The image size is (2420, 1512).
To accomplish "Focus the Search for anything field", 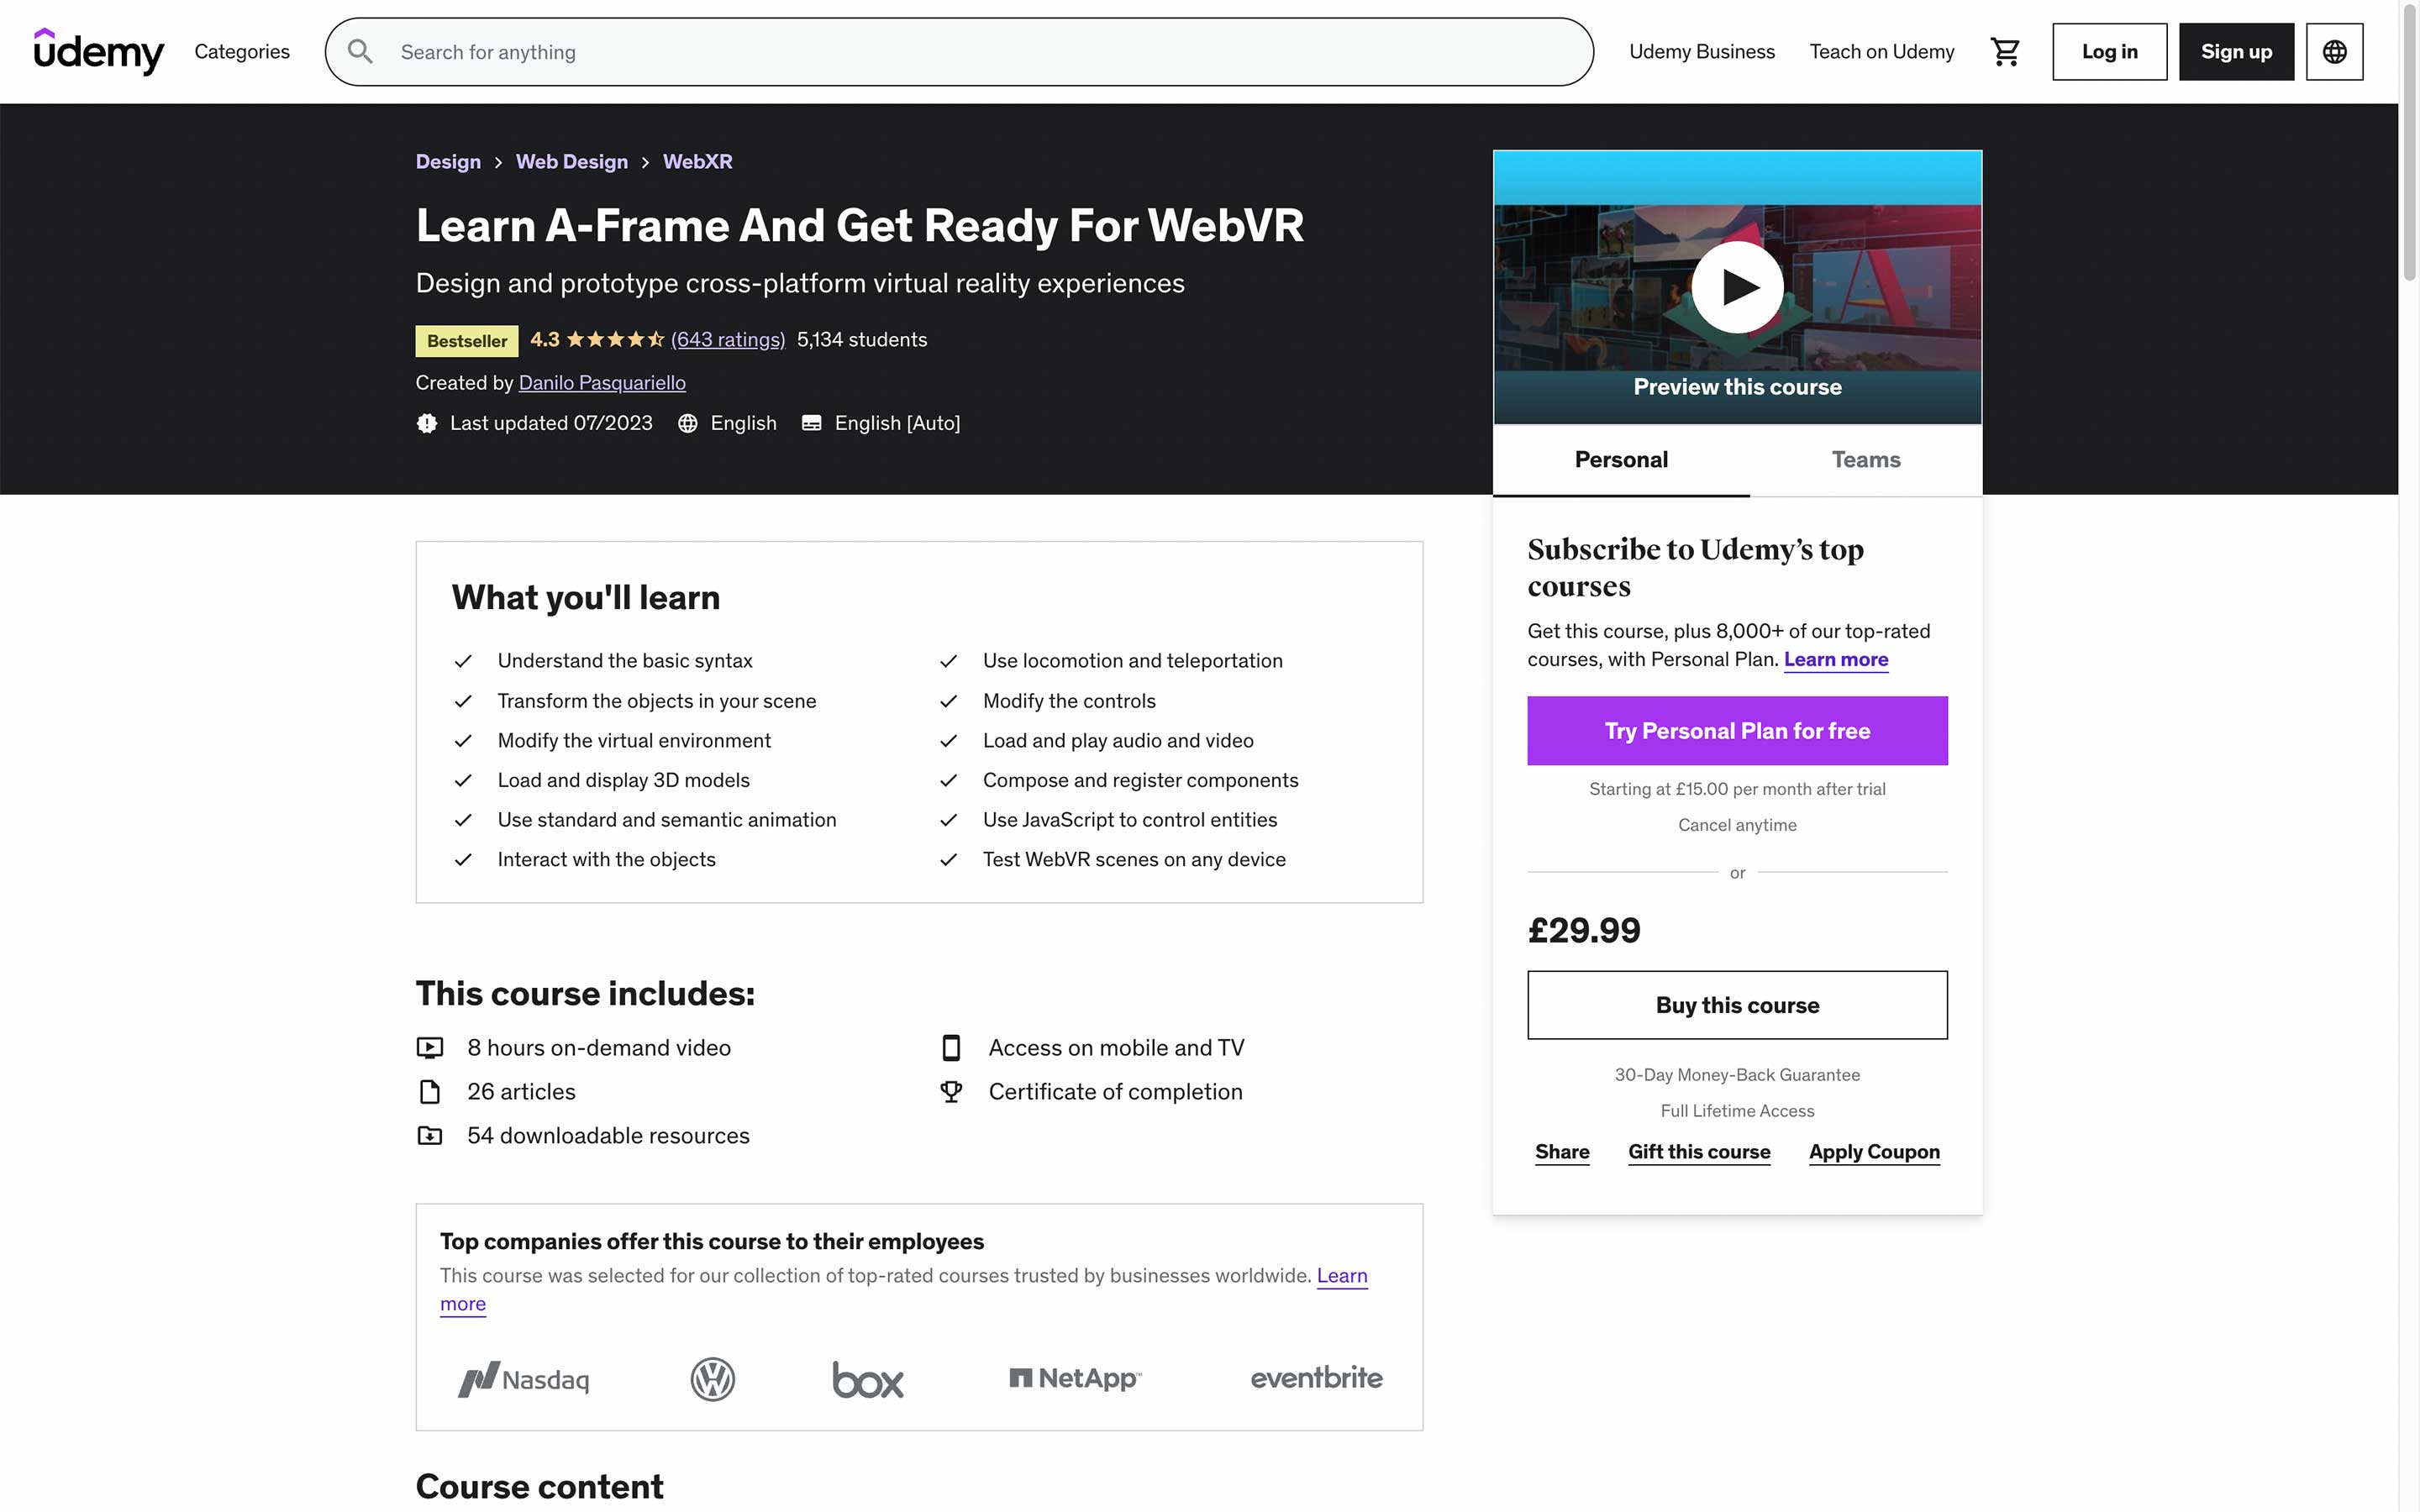I will point(958,52).
